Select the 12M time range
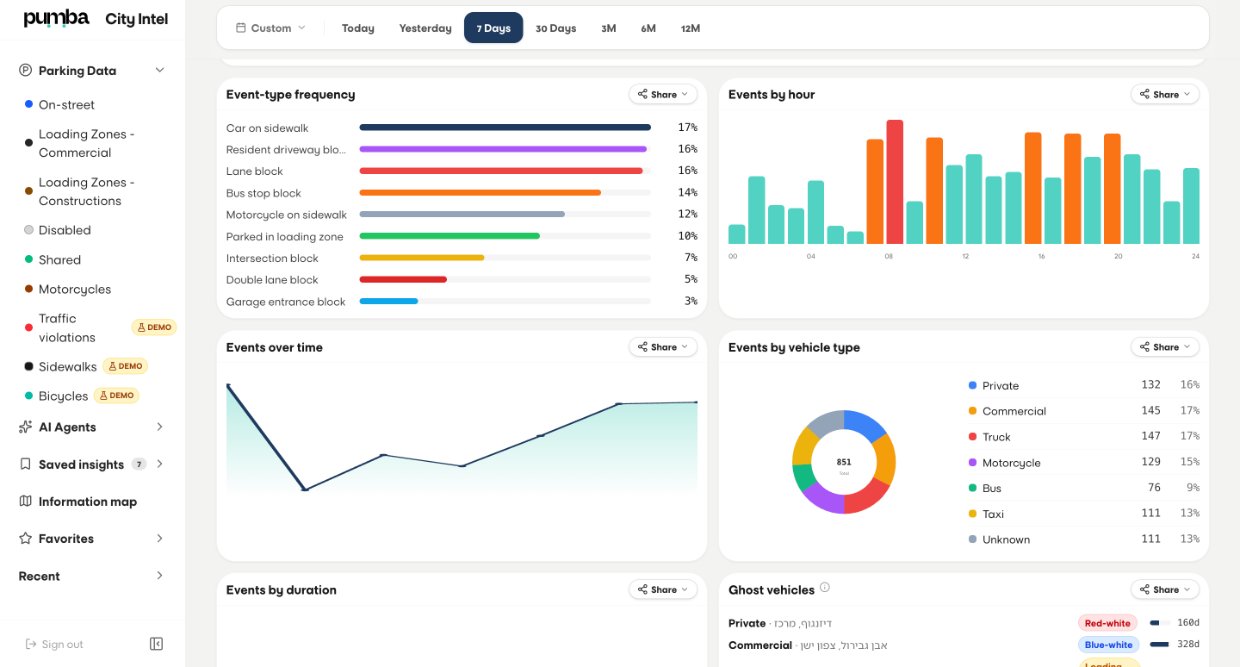This screenshot has height=667, width=1240. (690, 28)
